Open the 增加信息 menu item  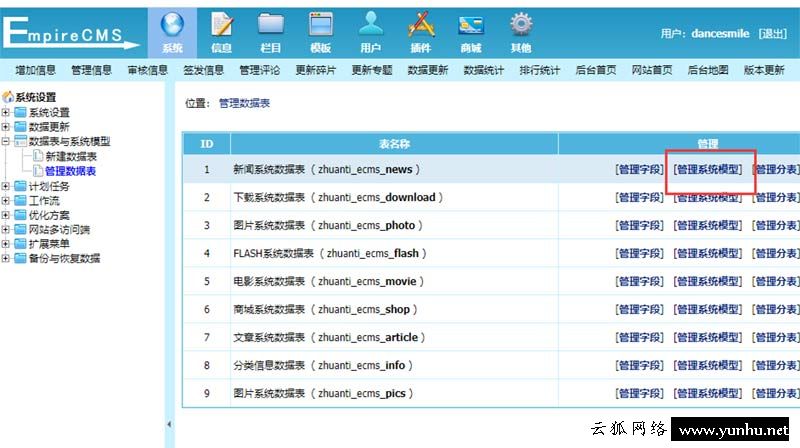pyautogui.click(x=35, y=70)
